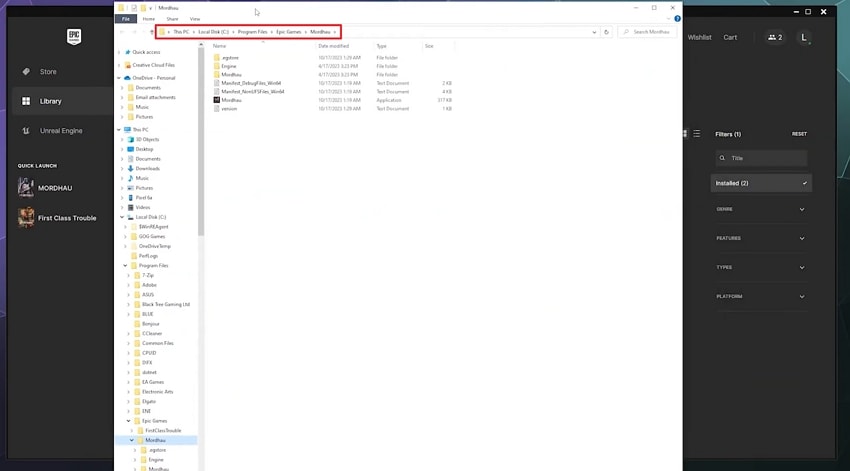
Task: Collapse the This PC tree node
Action: [x=119, y=130]
